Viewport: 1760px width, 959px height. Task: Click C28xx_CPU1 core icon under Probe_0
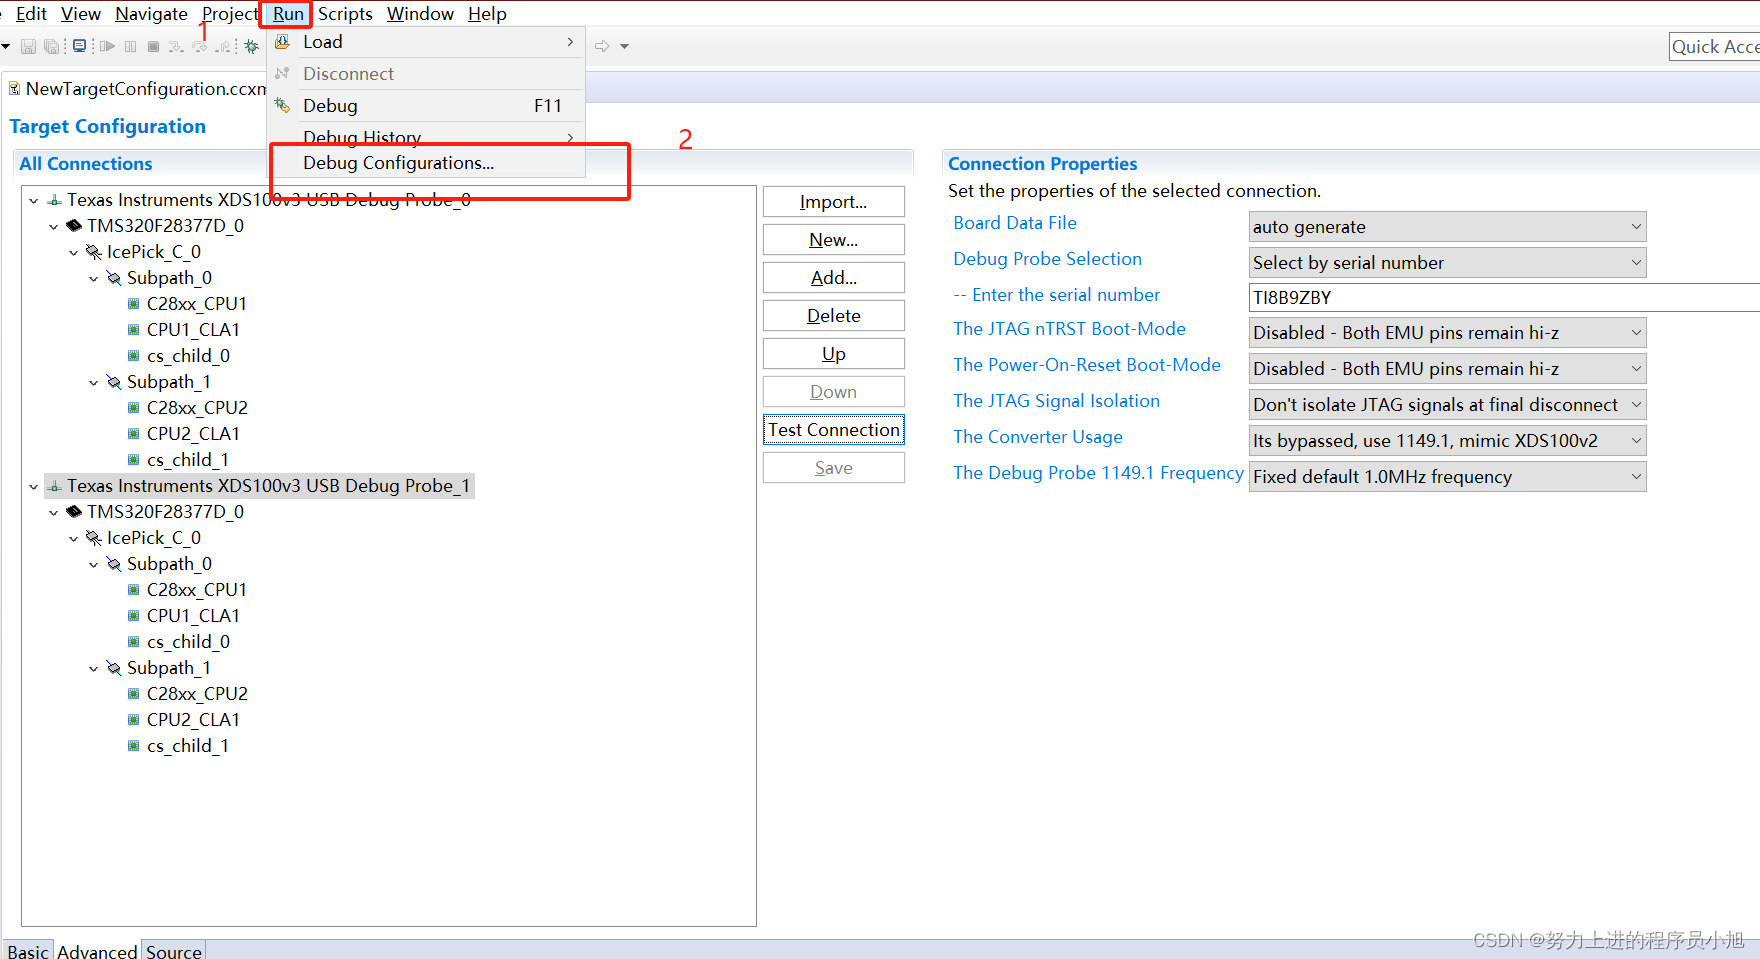(x=134, y=304)
